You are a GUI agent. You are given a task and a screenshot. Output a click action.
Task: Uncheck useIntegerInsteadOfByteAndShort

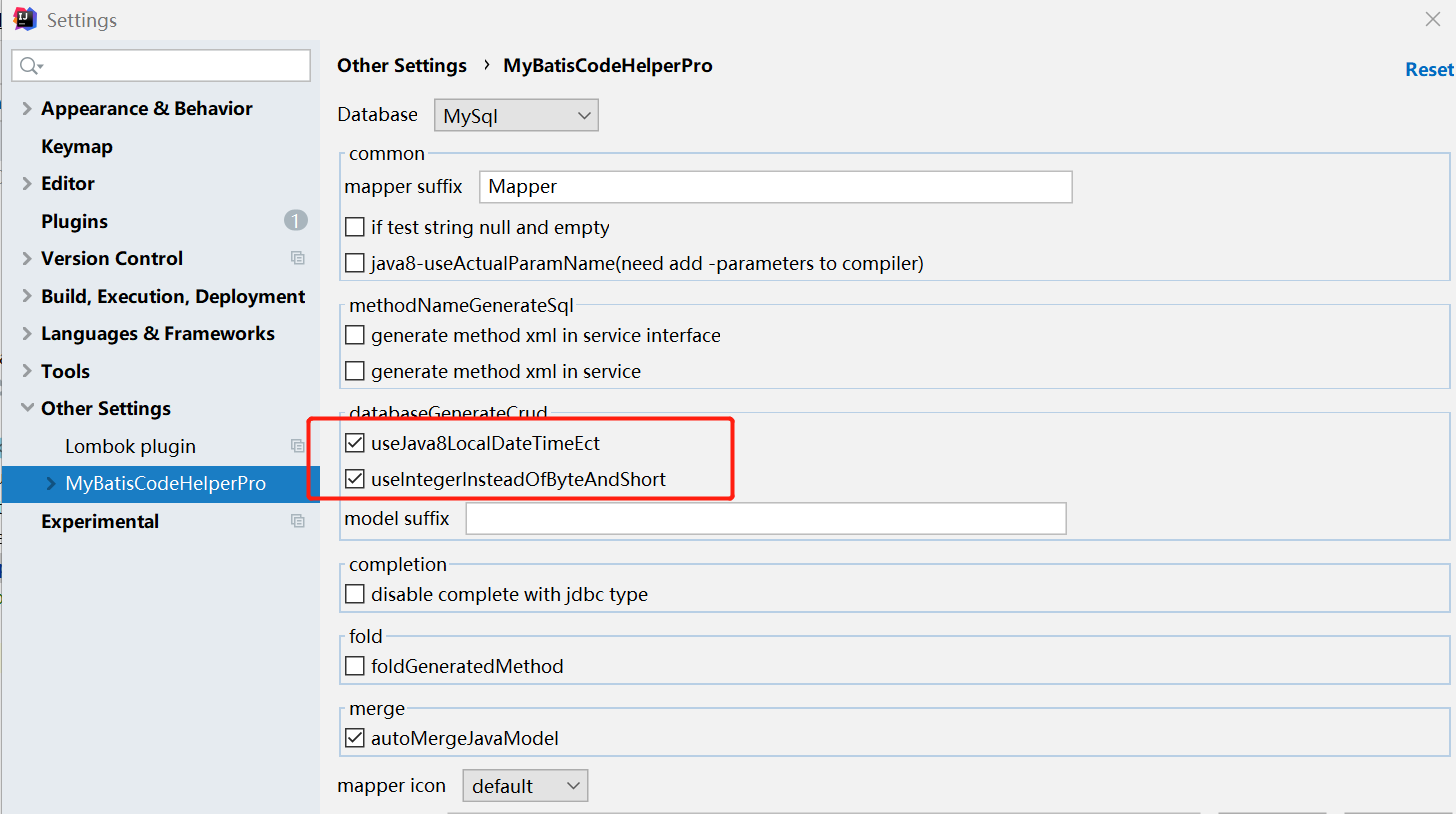click(x=354, y=479)
